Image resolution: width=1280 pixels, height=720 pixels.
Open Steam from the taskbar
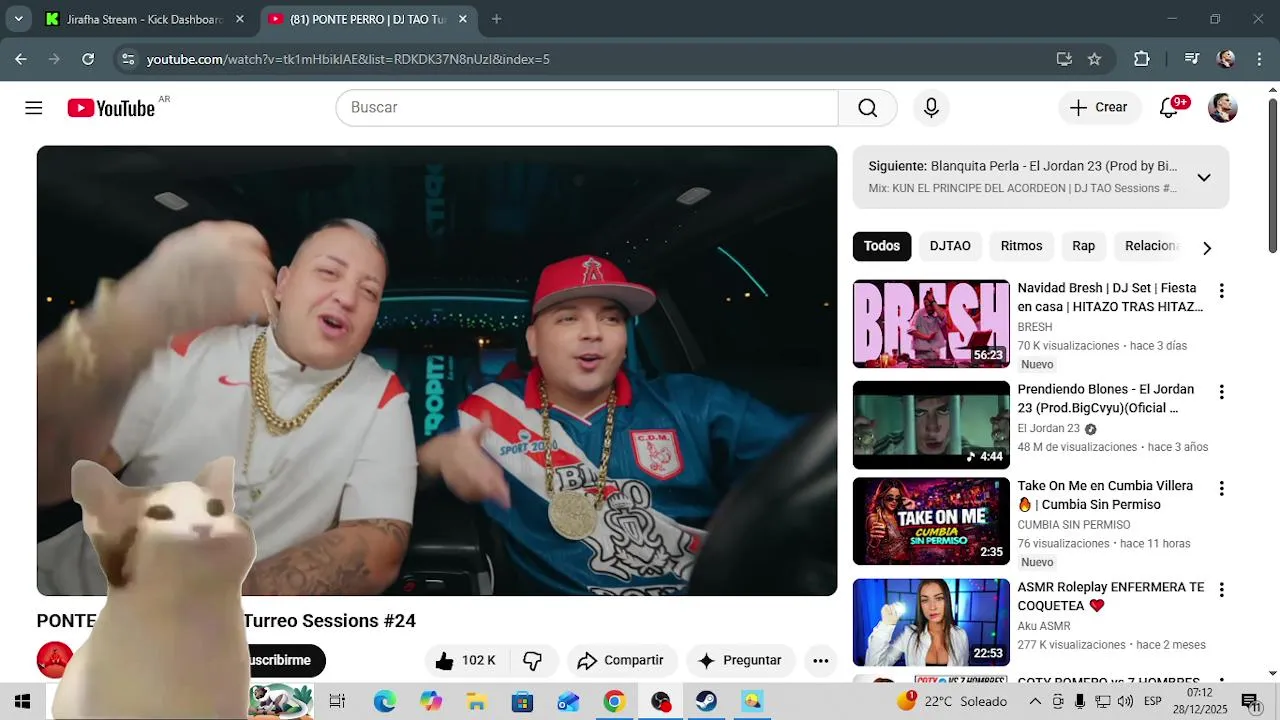point(706,702)
